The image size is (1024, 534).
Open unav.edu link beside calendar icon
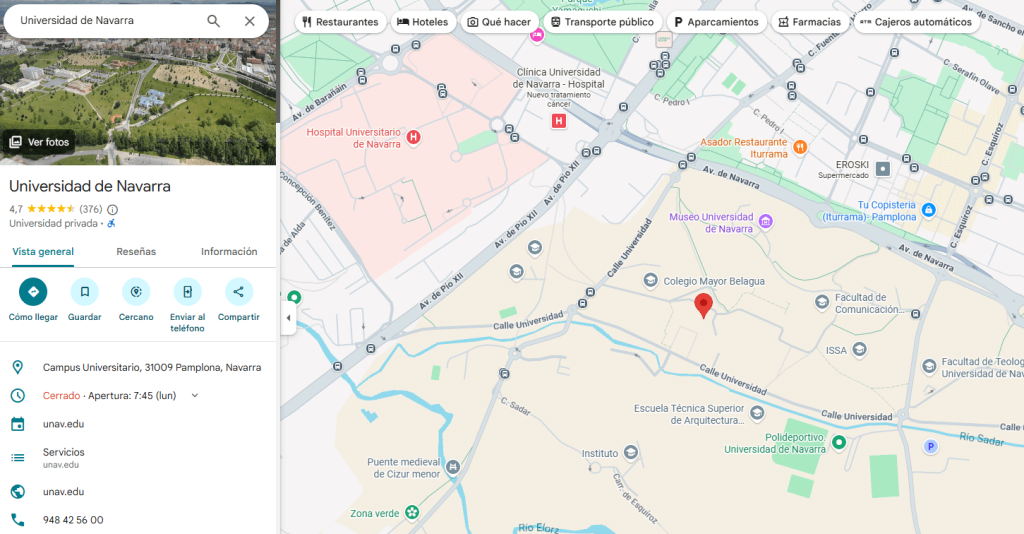[63, 424]
